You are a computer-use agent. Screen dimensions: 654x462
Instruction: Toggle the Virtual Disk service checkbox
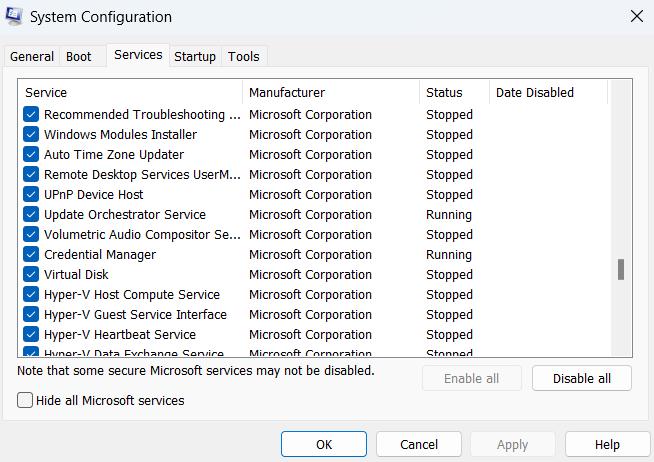[31, 275]
